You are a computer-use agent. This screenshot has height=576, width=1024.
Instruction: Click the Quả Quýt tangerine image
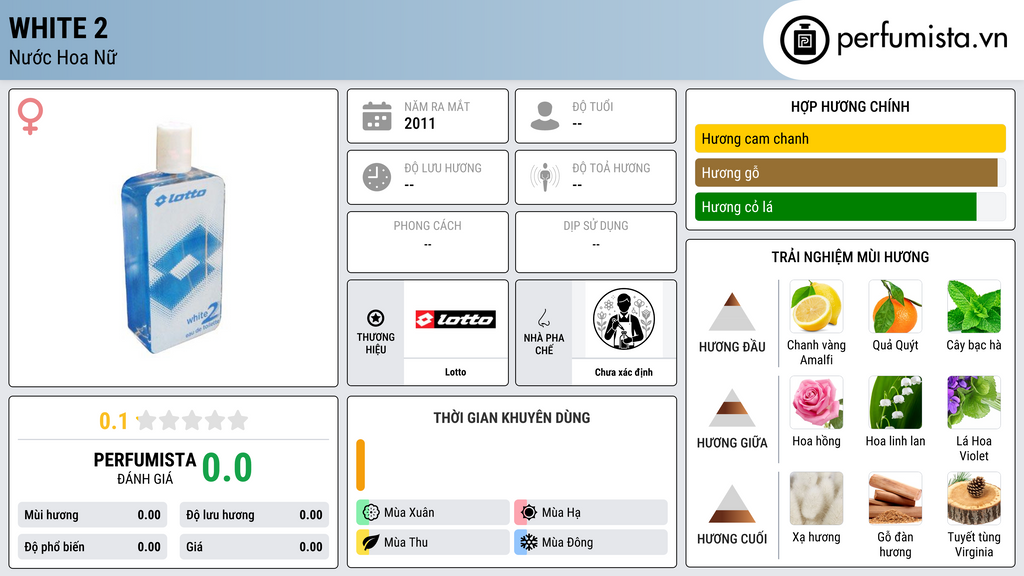tap(895, 307)
